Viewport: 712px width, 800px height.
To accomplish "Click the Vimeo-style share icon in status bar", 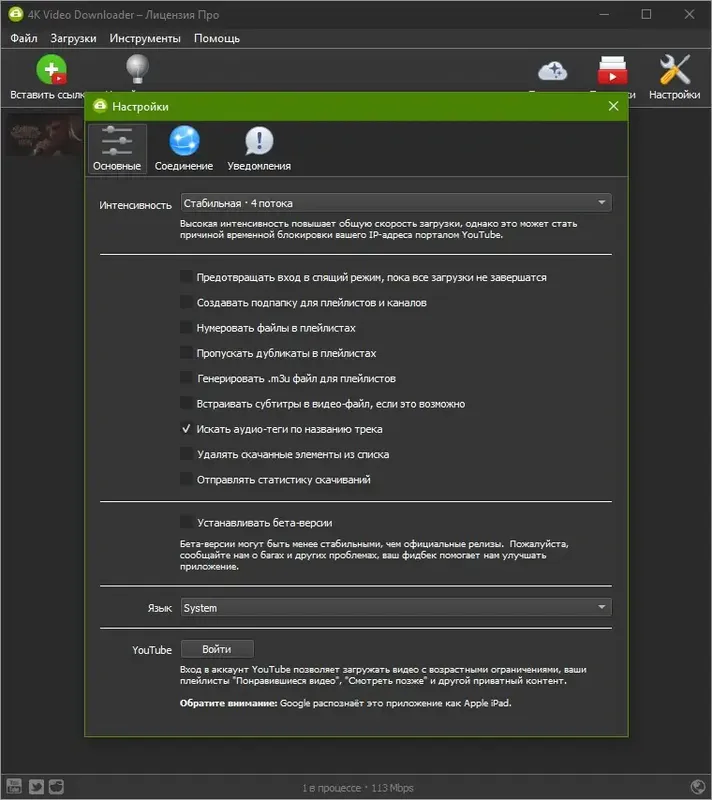I will coord(56,786).
